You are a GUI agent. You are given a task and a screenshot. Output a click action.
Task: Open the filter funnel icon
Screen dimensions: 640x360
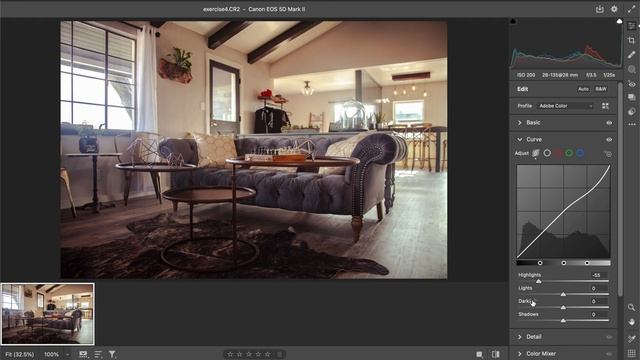(112, 354)
